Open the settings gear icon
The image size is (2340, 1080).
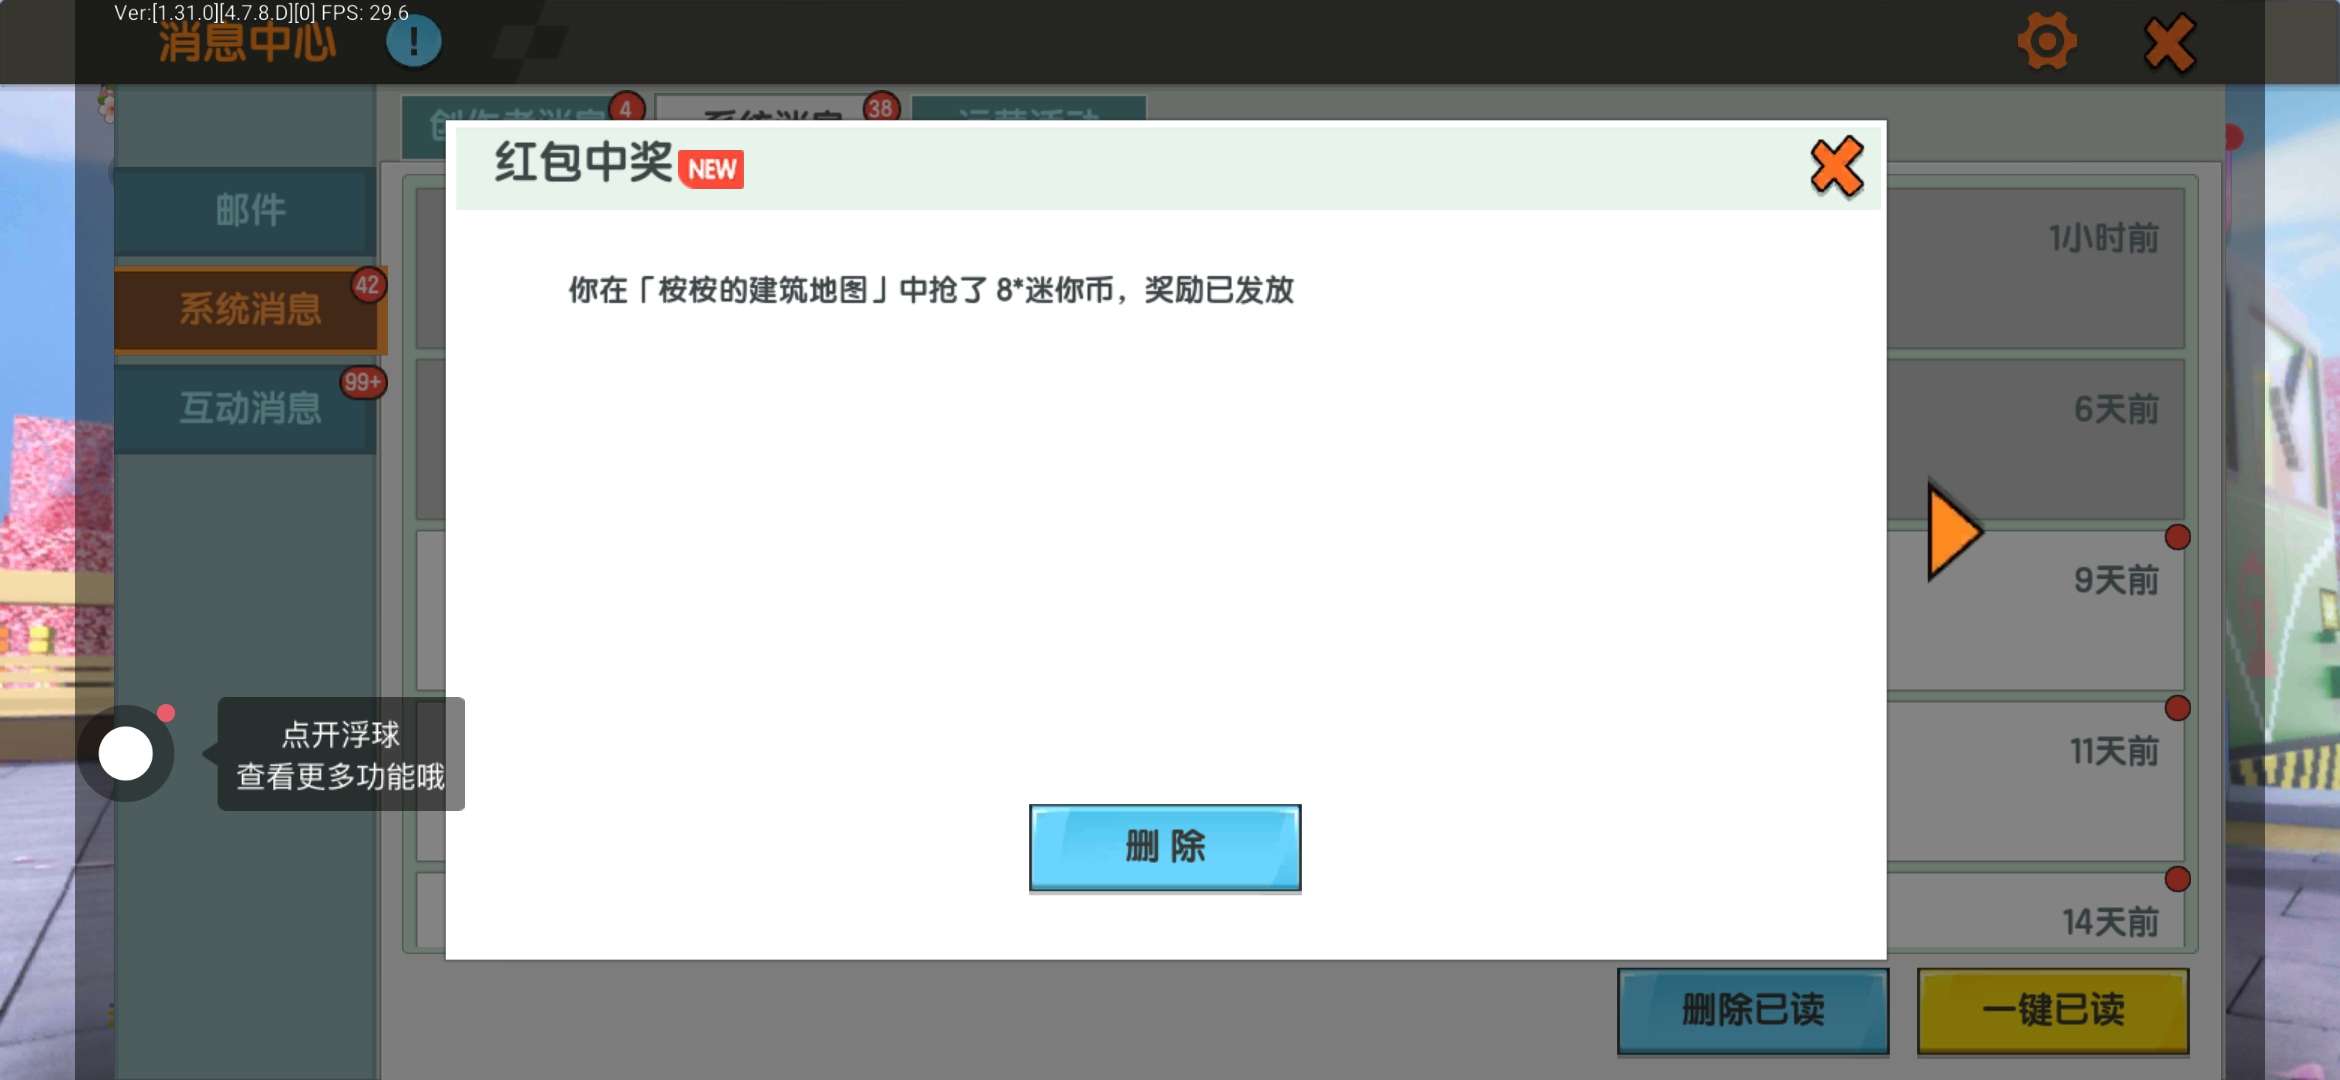2046,42
